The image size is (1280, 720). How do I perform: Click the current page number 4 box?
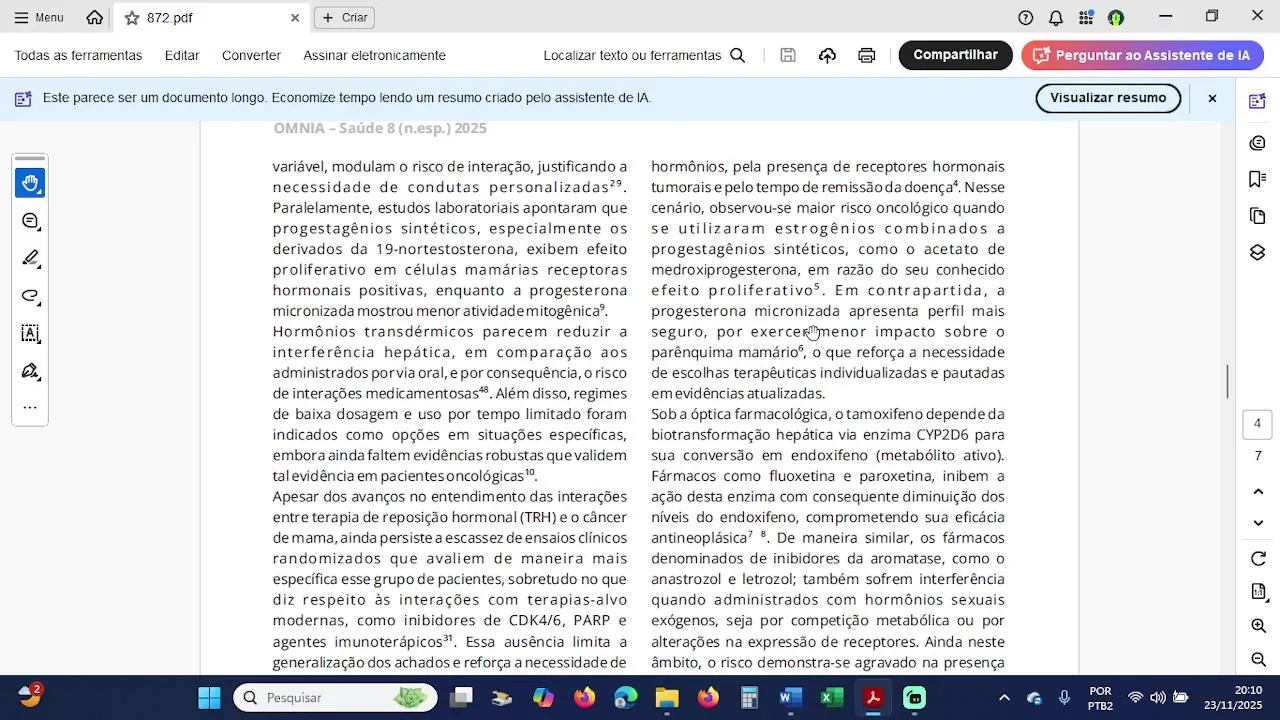[x=1258, y=423]
